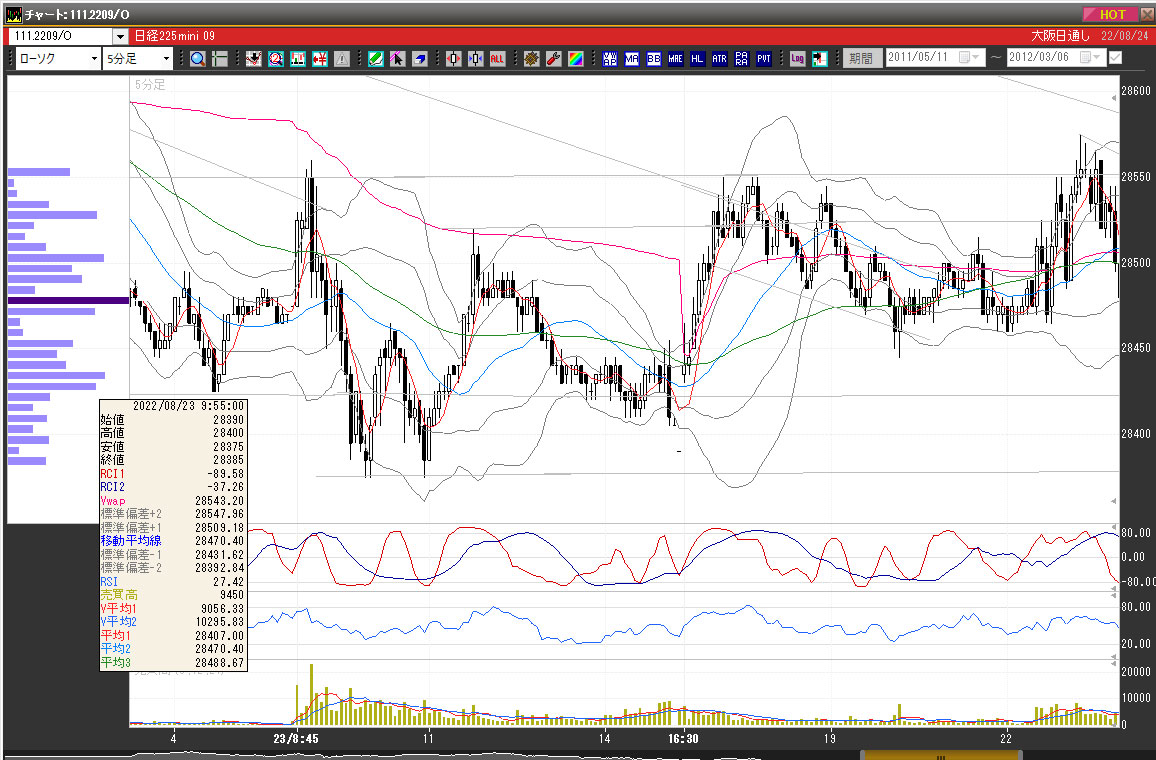Image resolution: width=1156 pixels, height=760 pixels.
Task: Toggle the MA moving average indicator
Action: tap(632, 59)
